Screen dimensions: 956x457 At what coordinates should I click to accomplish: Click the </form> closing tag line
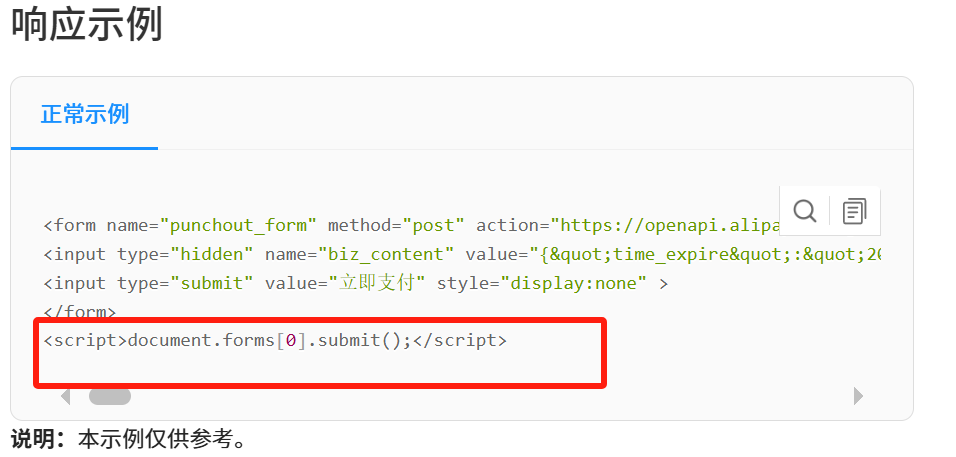point(79,312)
